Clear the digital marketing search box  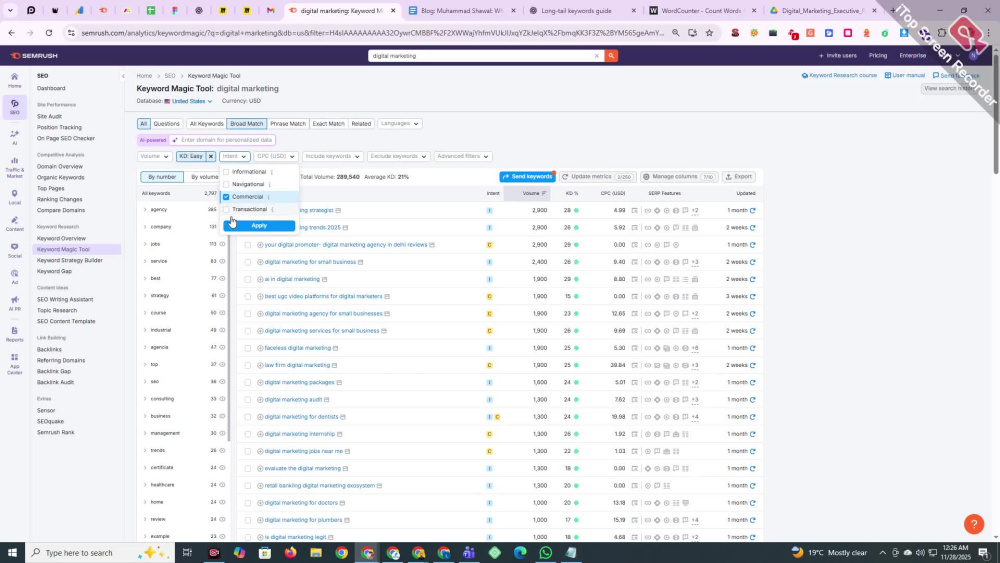click(597, 56)
